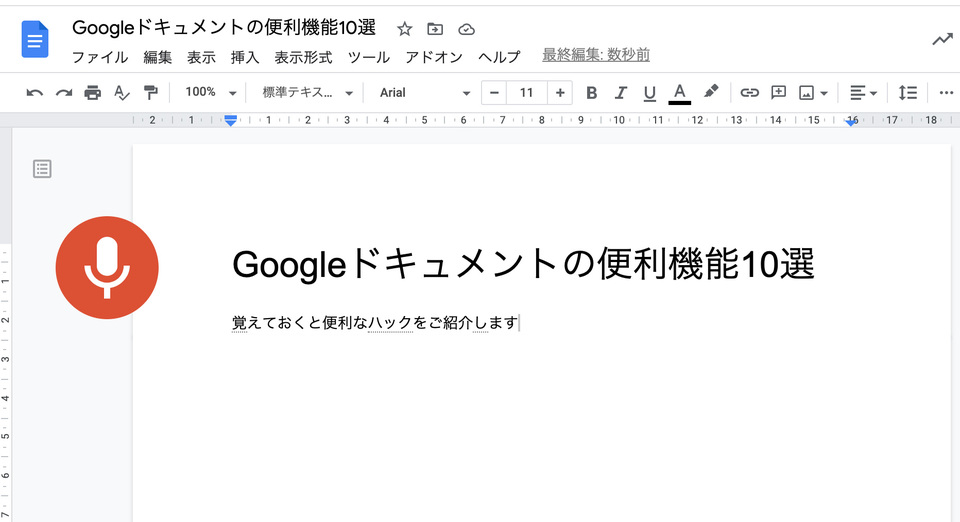Check cloud save status icon
This screenshot has width=960, height=522.
(467, 29)
